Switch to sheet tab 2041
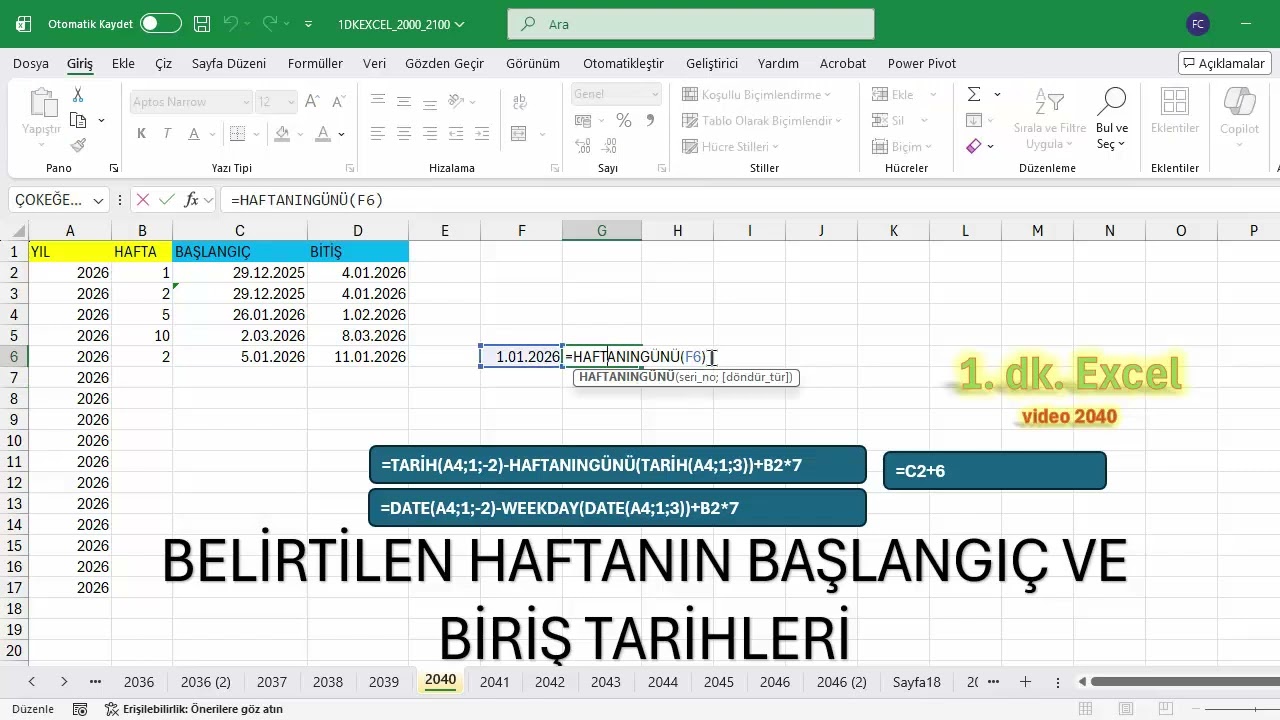Screen dimensions: 1280x720 [x=494, y=682]
